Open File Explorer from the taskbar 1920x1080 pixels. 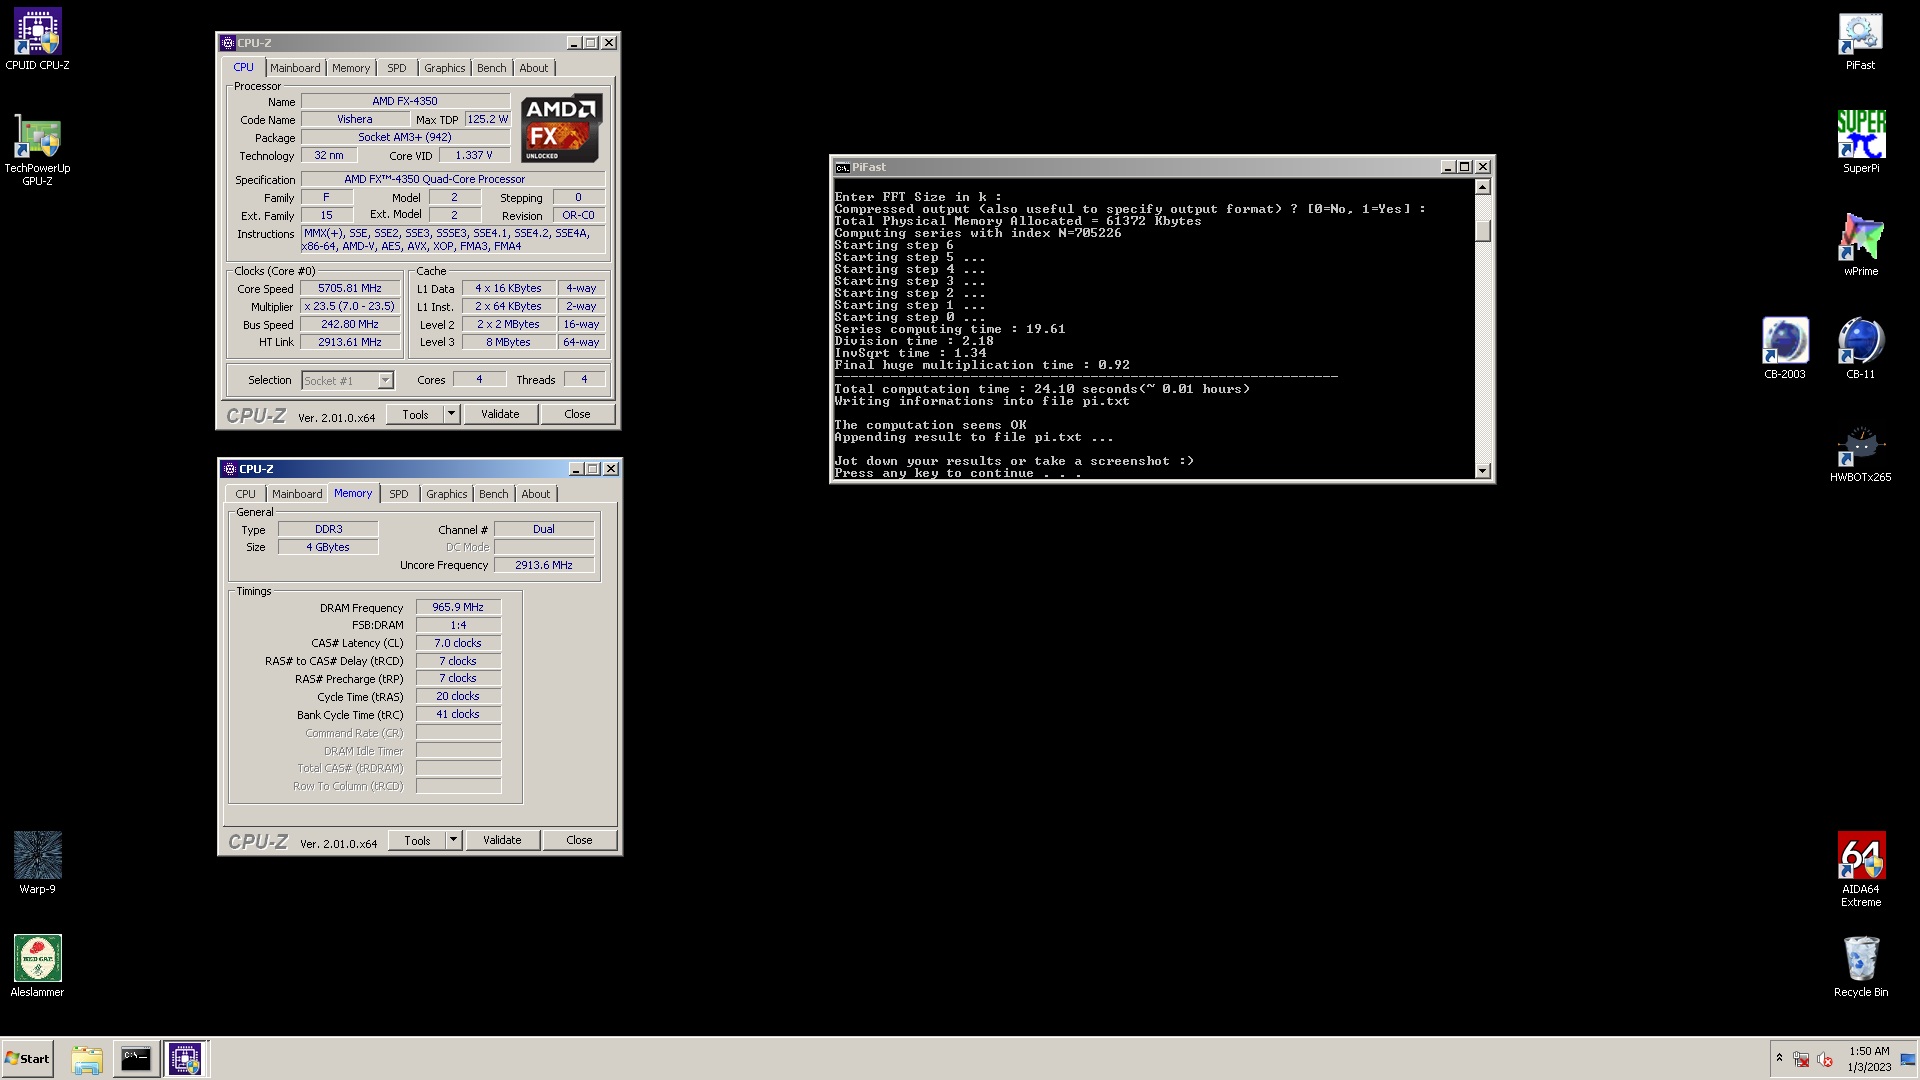pyautogui.click(x=87, y=1059)
